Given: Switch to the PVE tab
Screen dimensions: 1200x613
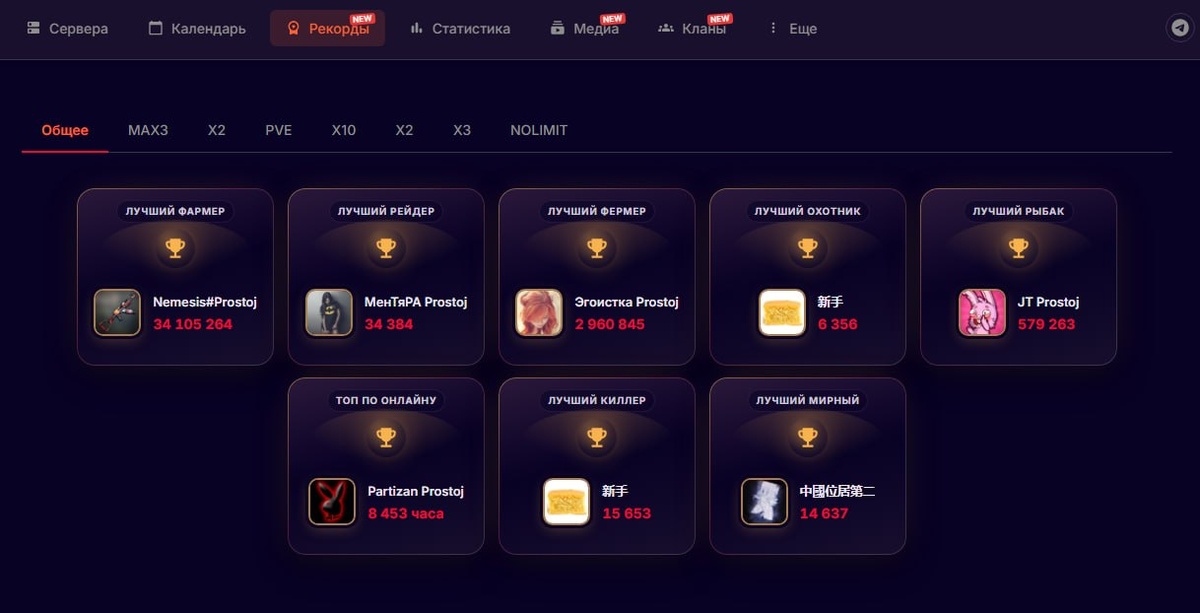Looking at the screenshot, I should click(x=279, y=131).
